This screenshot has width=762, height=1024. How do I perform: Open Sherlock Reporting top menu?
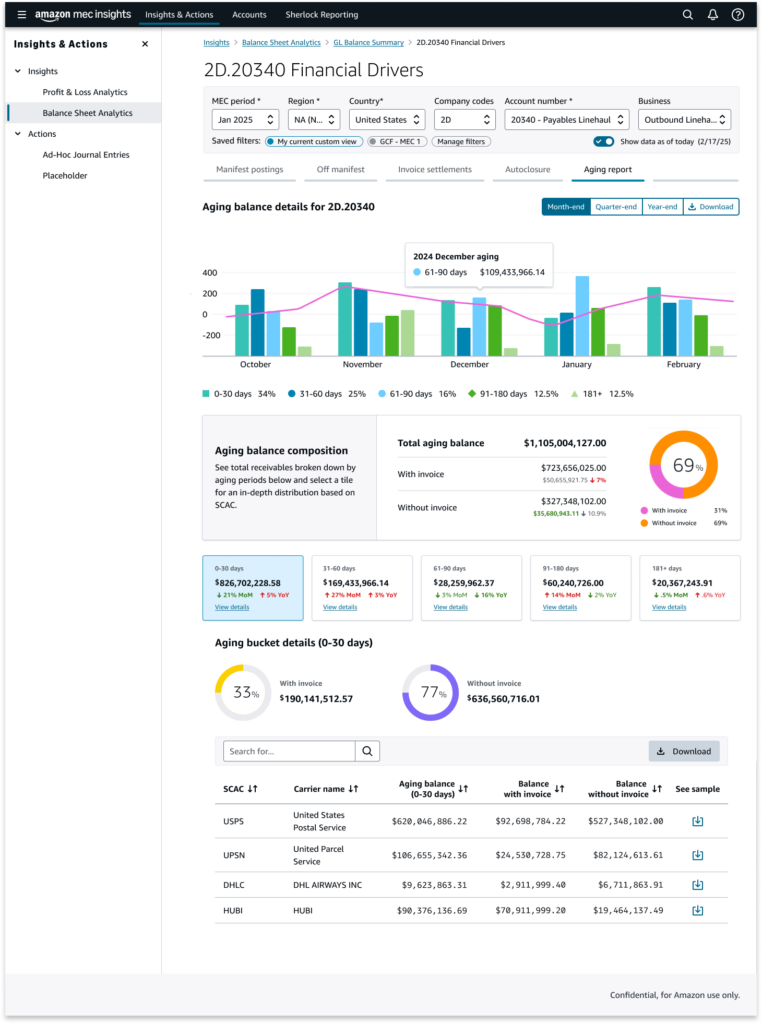[322, 14]
